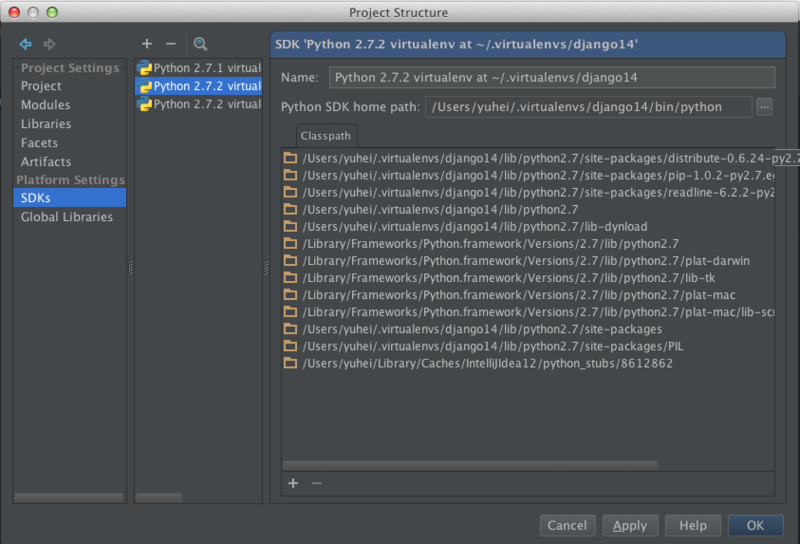The image size is (800, 544).
Task: Select the plat-darwin classpath entry
Action: point(528,261)
